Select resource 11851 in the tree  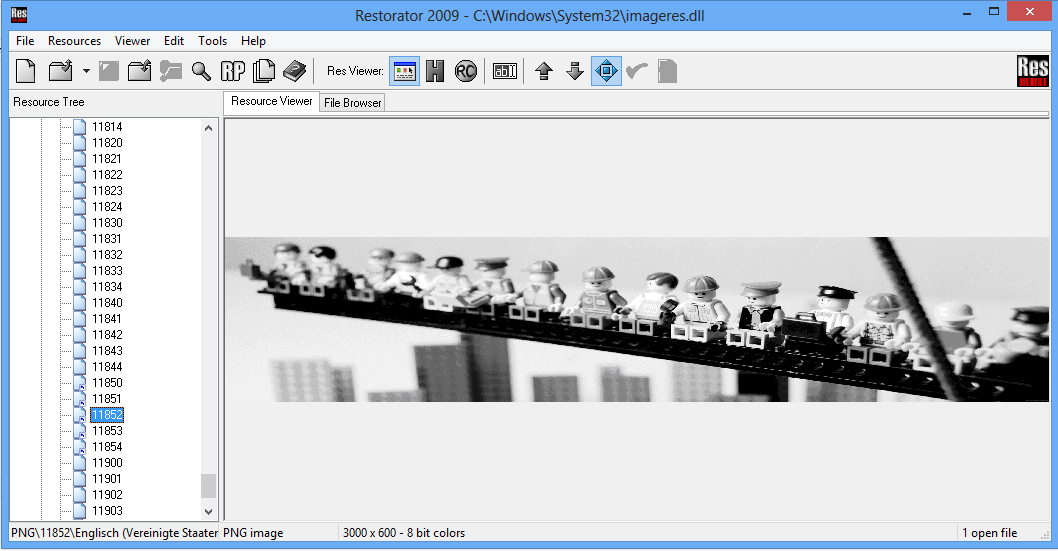click(107, 399)
